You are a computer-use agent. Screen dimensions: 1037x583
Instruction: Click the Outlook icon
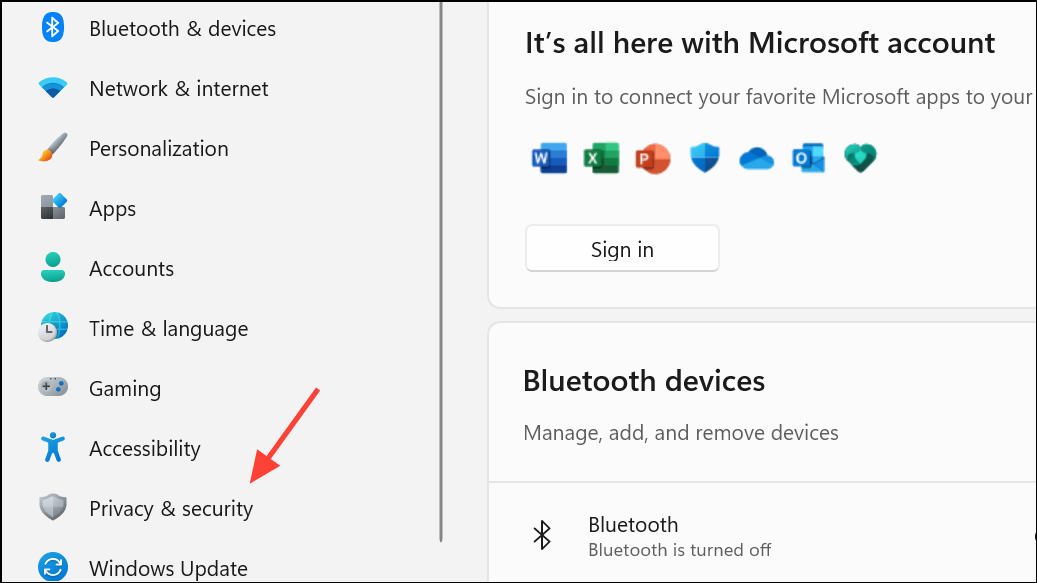pos(808,157)
